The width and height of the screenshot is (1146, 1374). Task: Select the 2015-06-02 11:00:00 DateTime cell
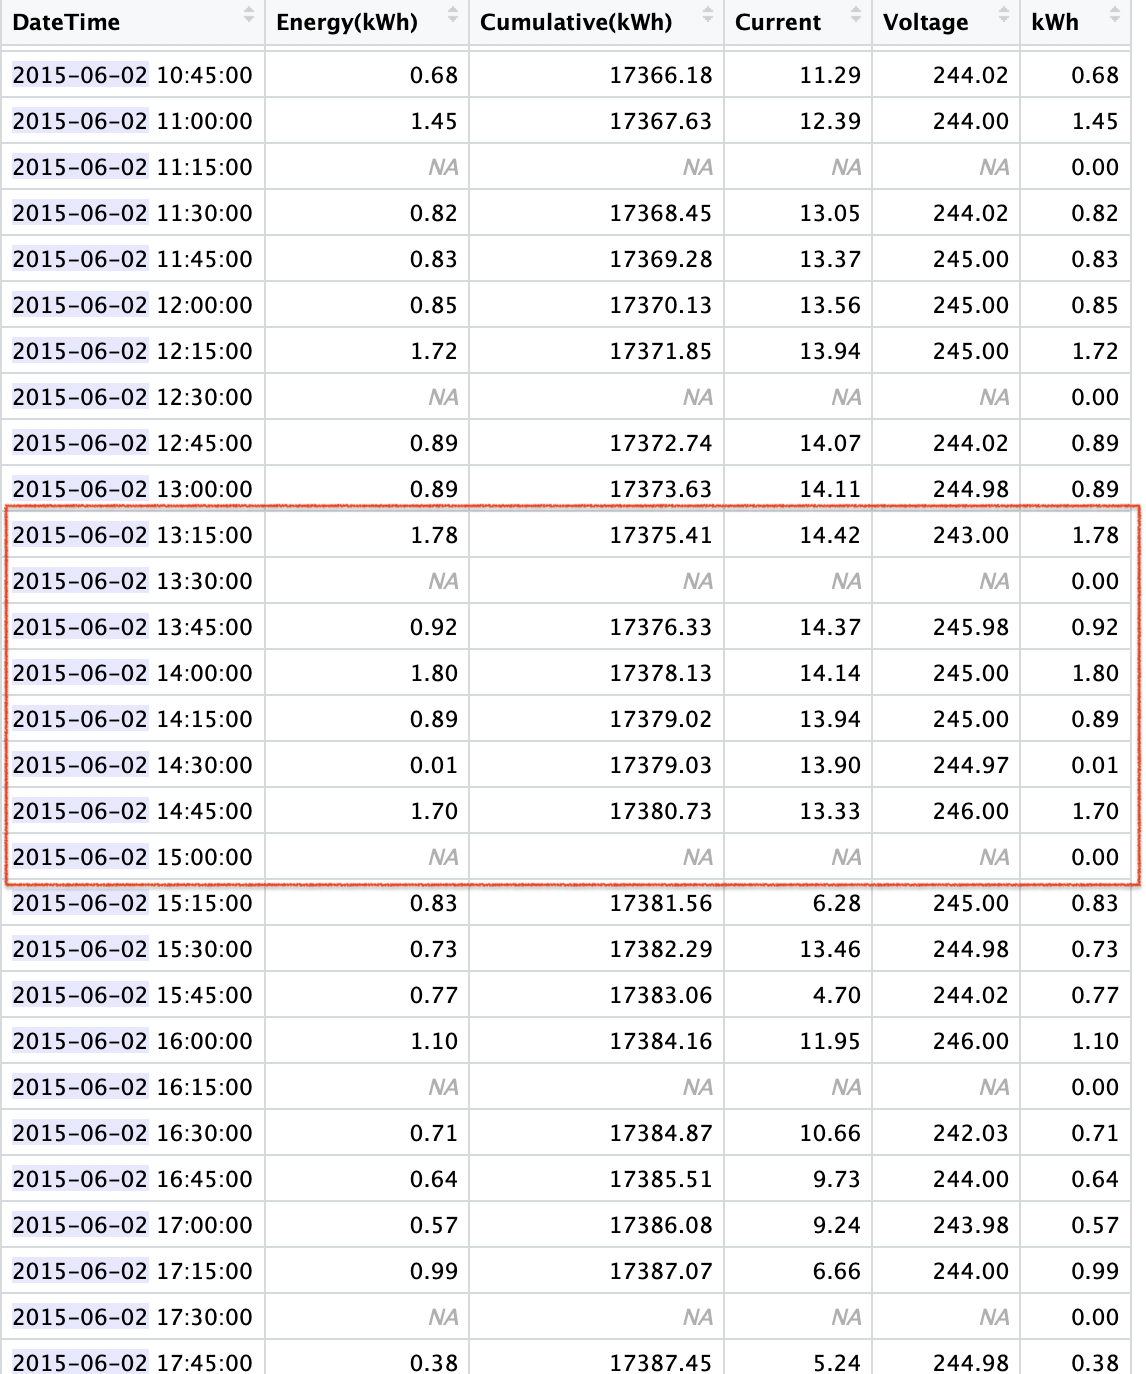pos(132,121)
